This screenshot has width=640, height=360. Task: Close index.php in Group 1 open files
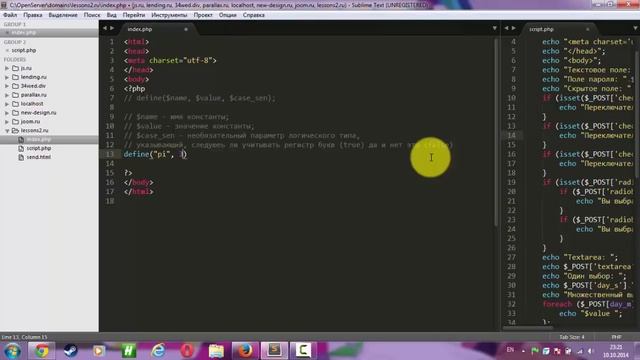7,32
